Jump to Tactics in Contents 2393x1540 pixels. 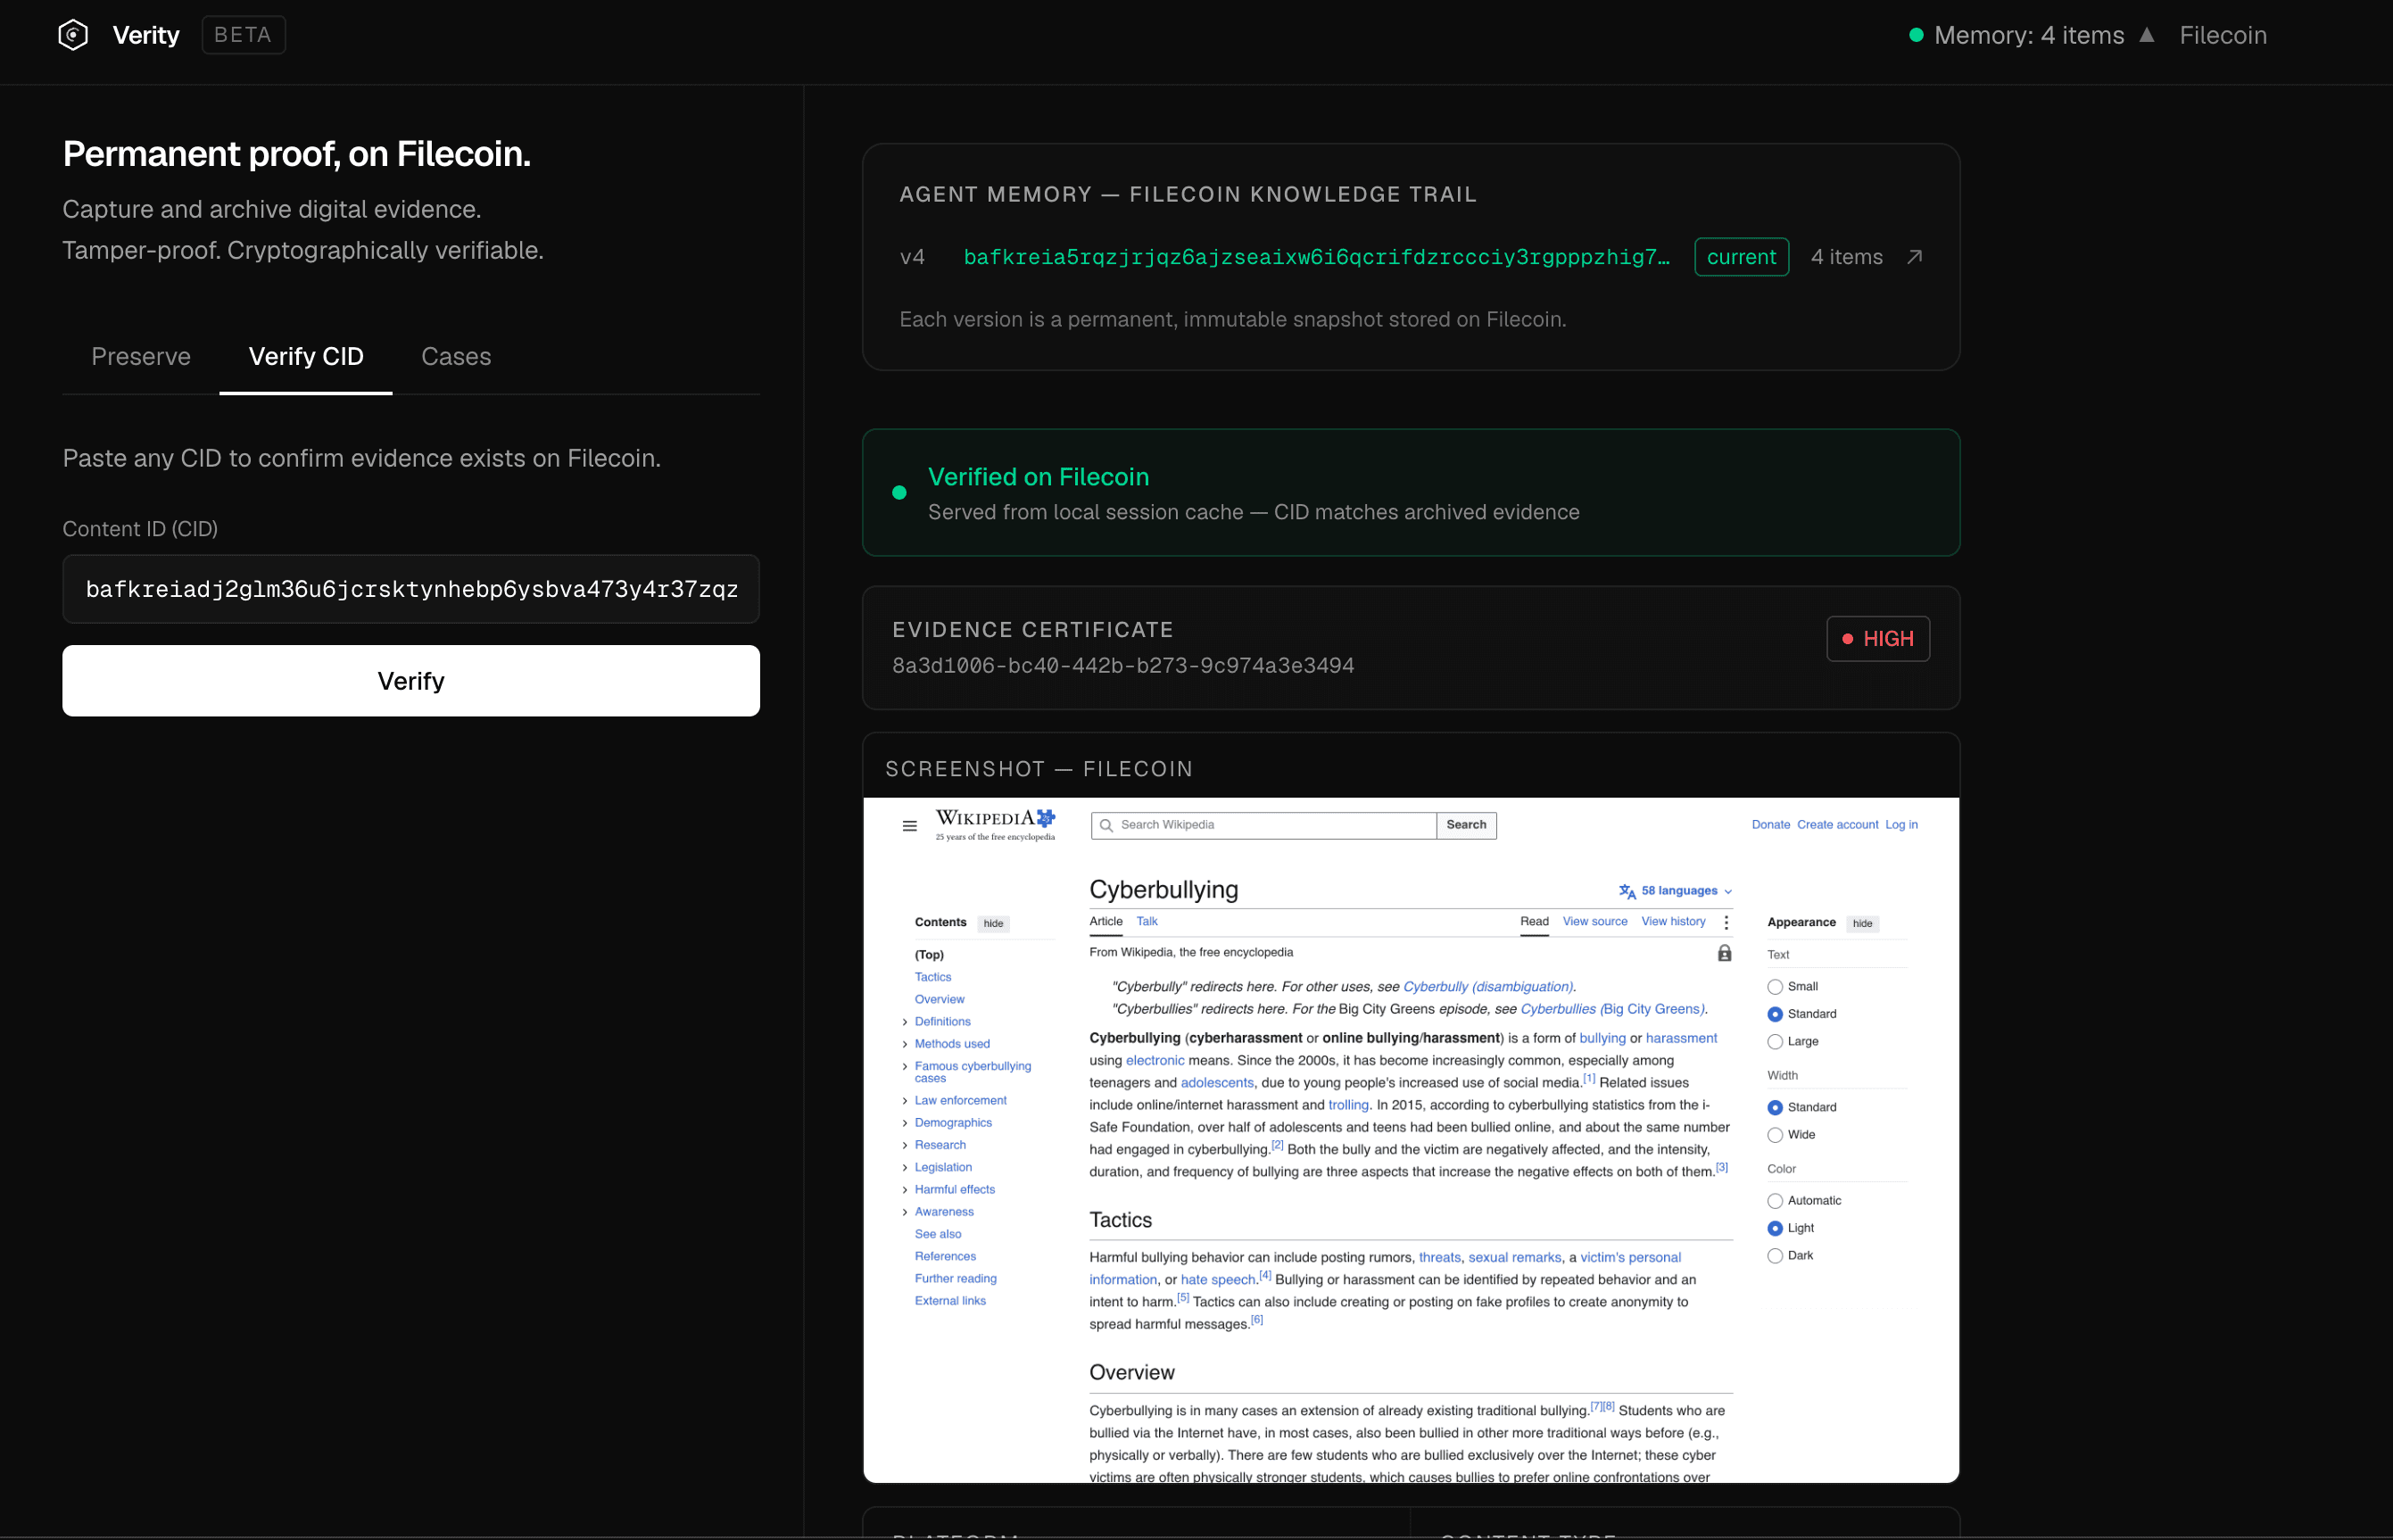[932, 977]
